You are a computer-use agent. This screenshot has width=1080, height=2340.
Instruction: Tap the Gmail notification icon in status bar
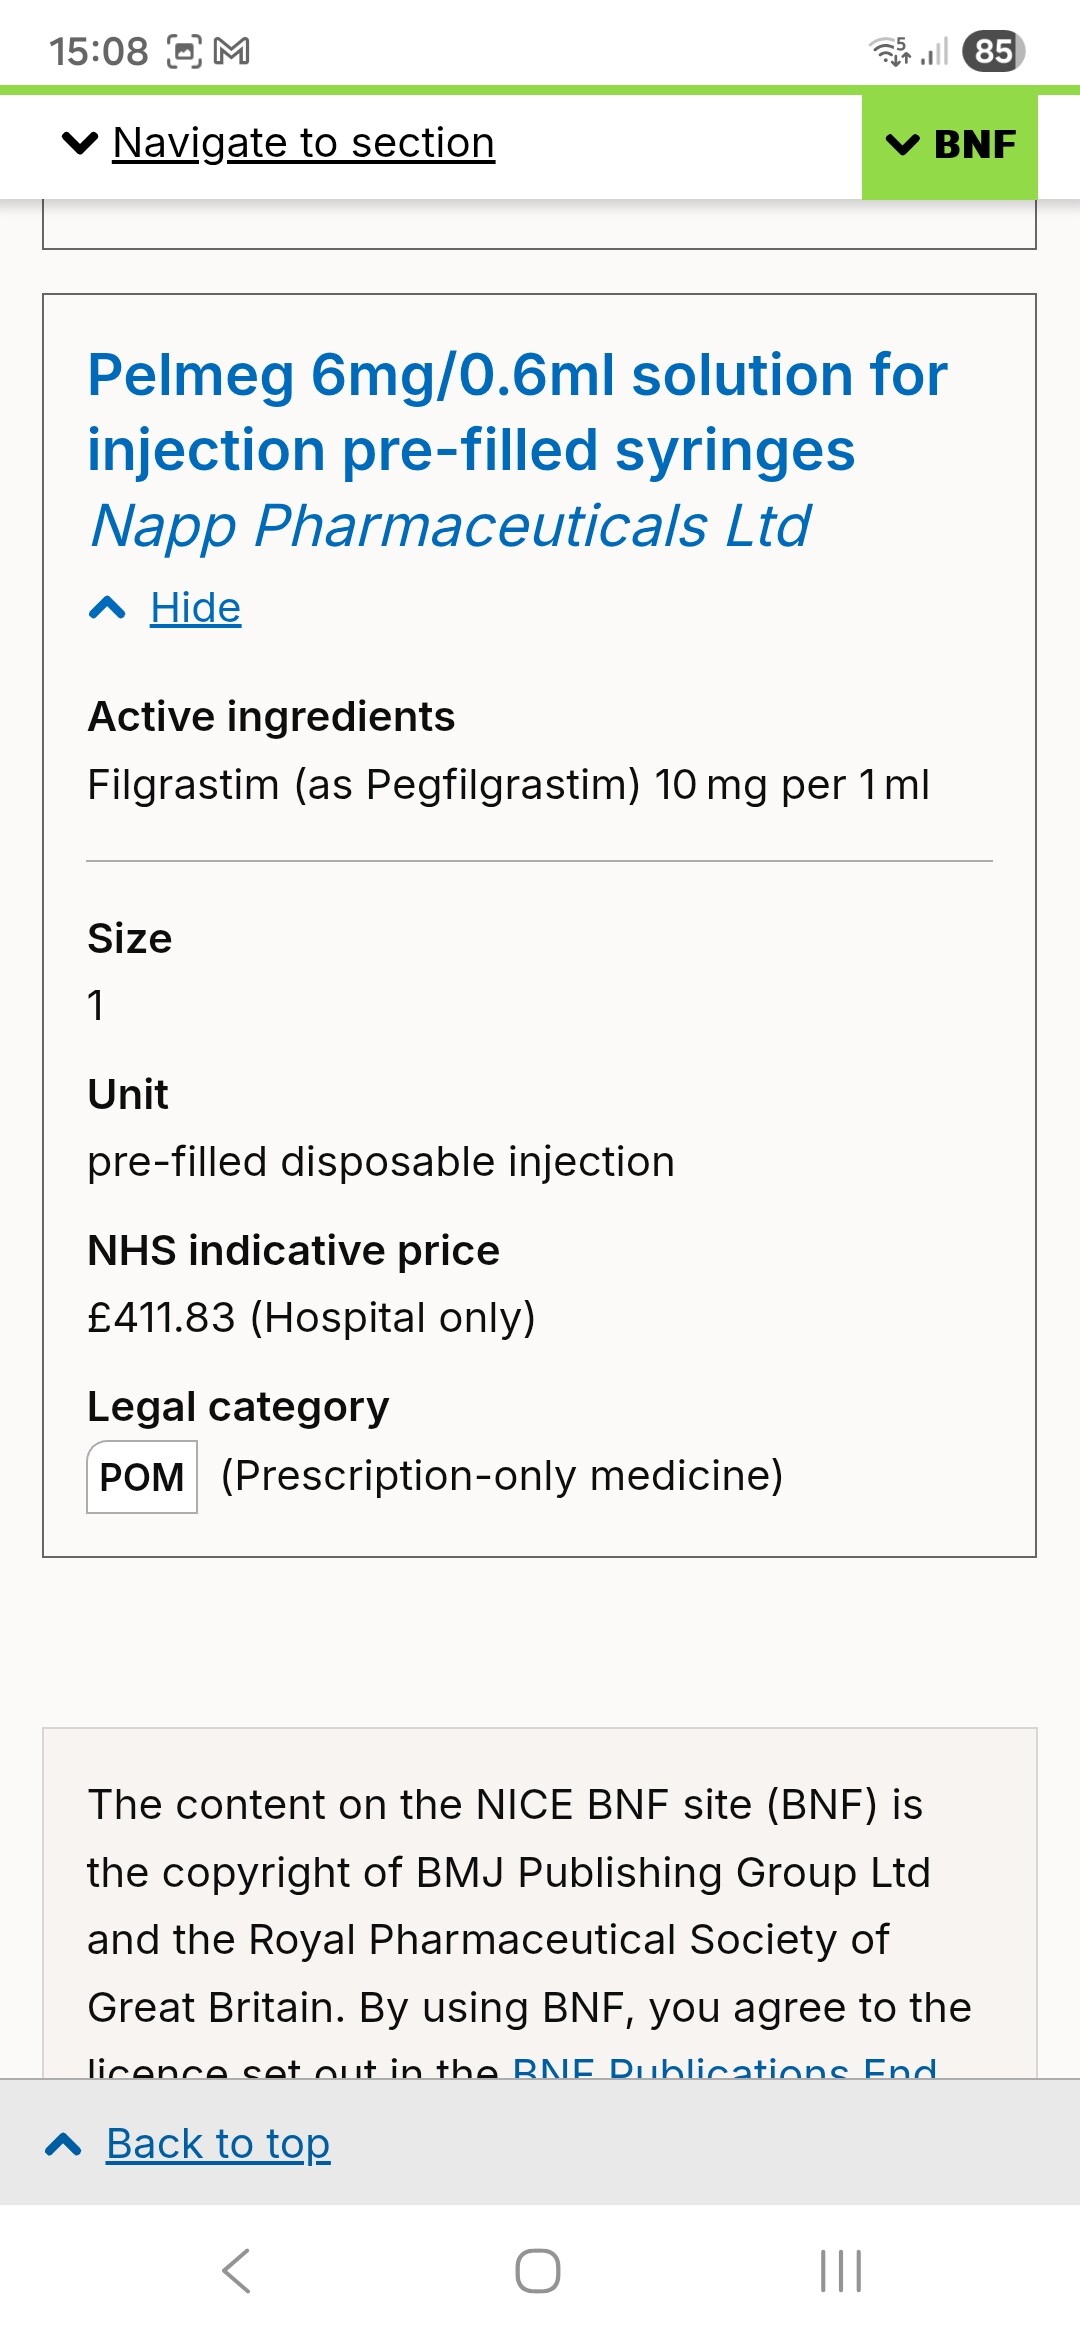pyautogui.click(x=232, y=51)
